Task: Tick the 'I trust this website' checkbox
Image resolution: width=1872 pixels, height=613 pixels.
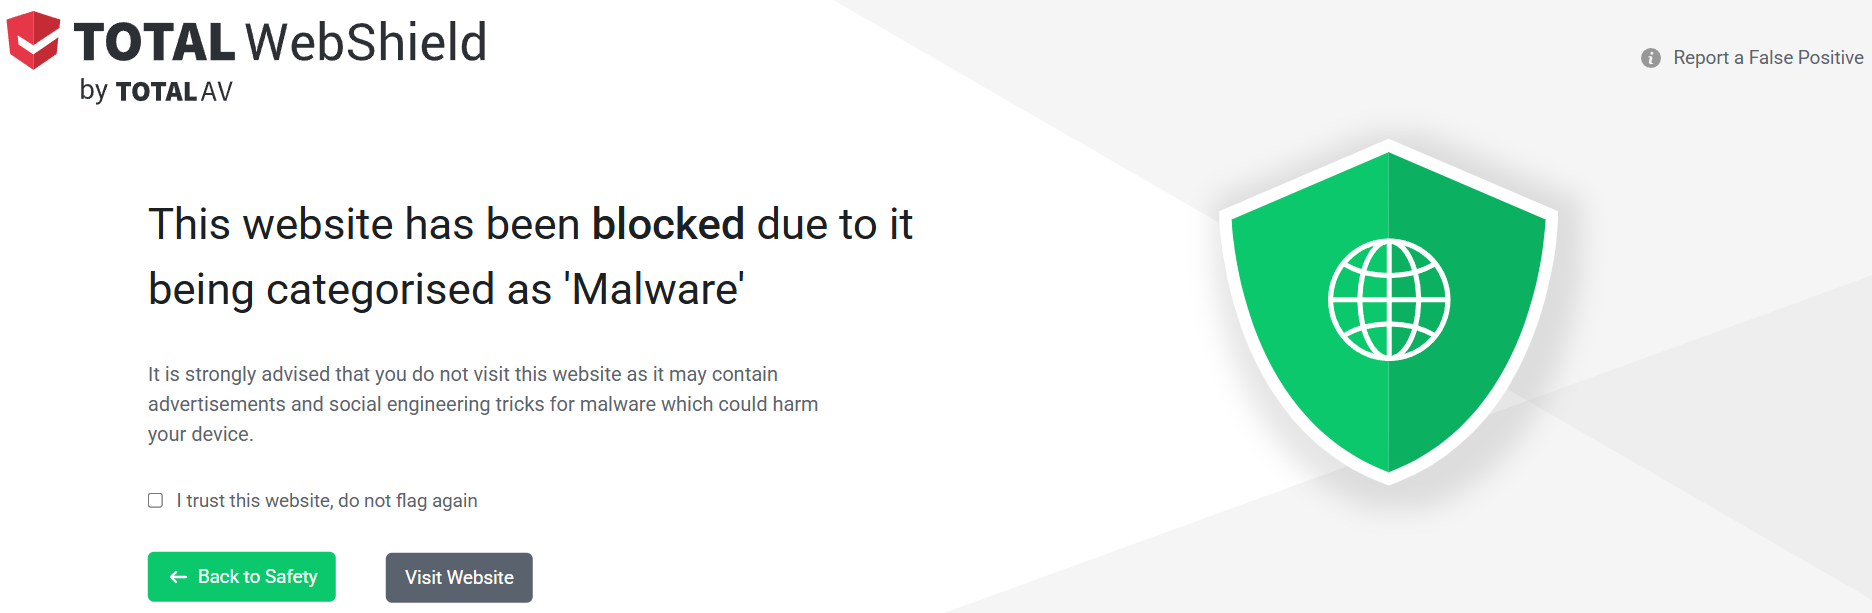Action: (156, 500)
